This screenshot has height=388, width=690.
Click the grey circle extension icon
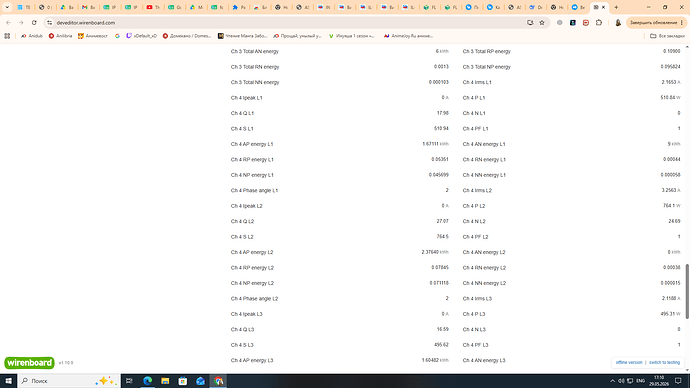[559, 22]
